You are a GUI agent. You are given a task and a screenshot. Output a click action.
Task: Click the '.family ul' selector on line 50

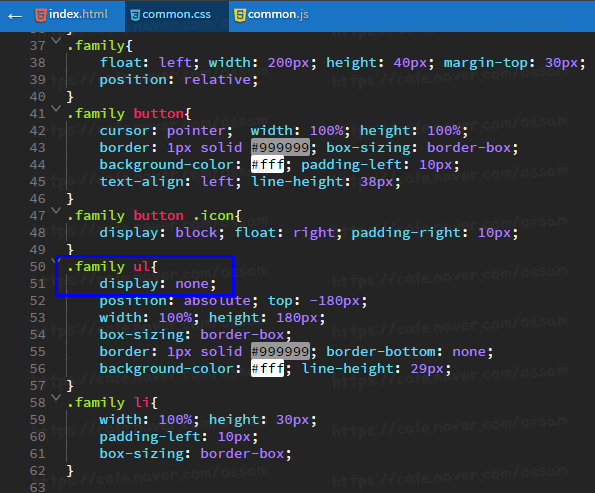[x=109, y=266]
